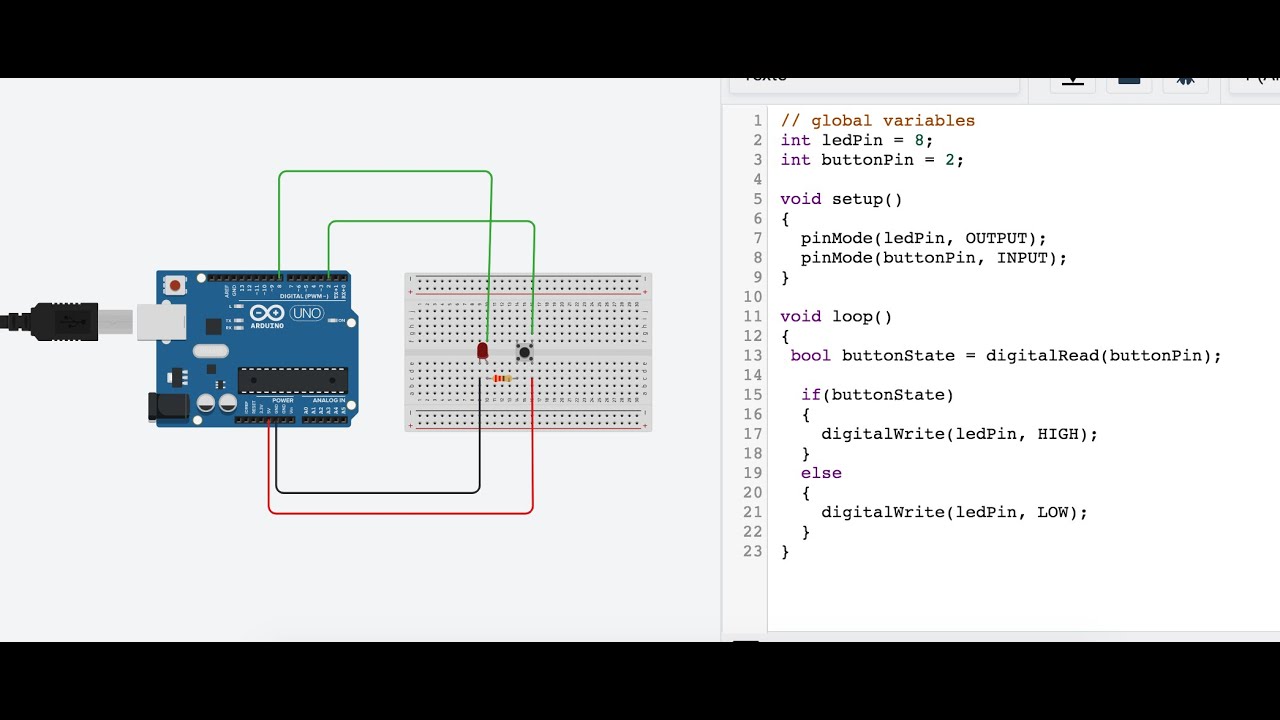Click the pushbutton on the breadboard
This screenshot has width=1280, height=720.
(x=524, y=352)
